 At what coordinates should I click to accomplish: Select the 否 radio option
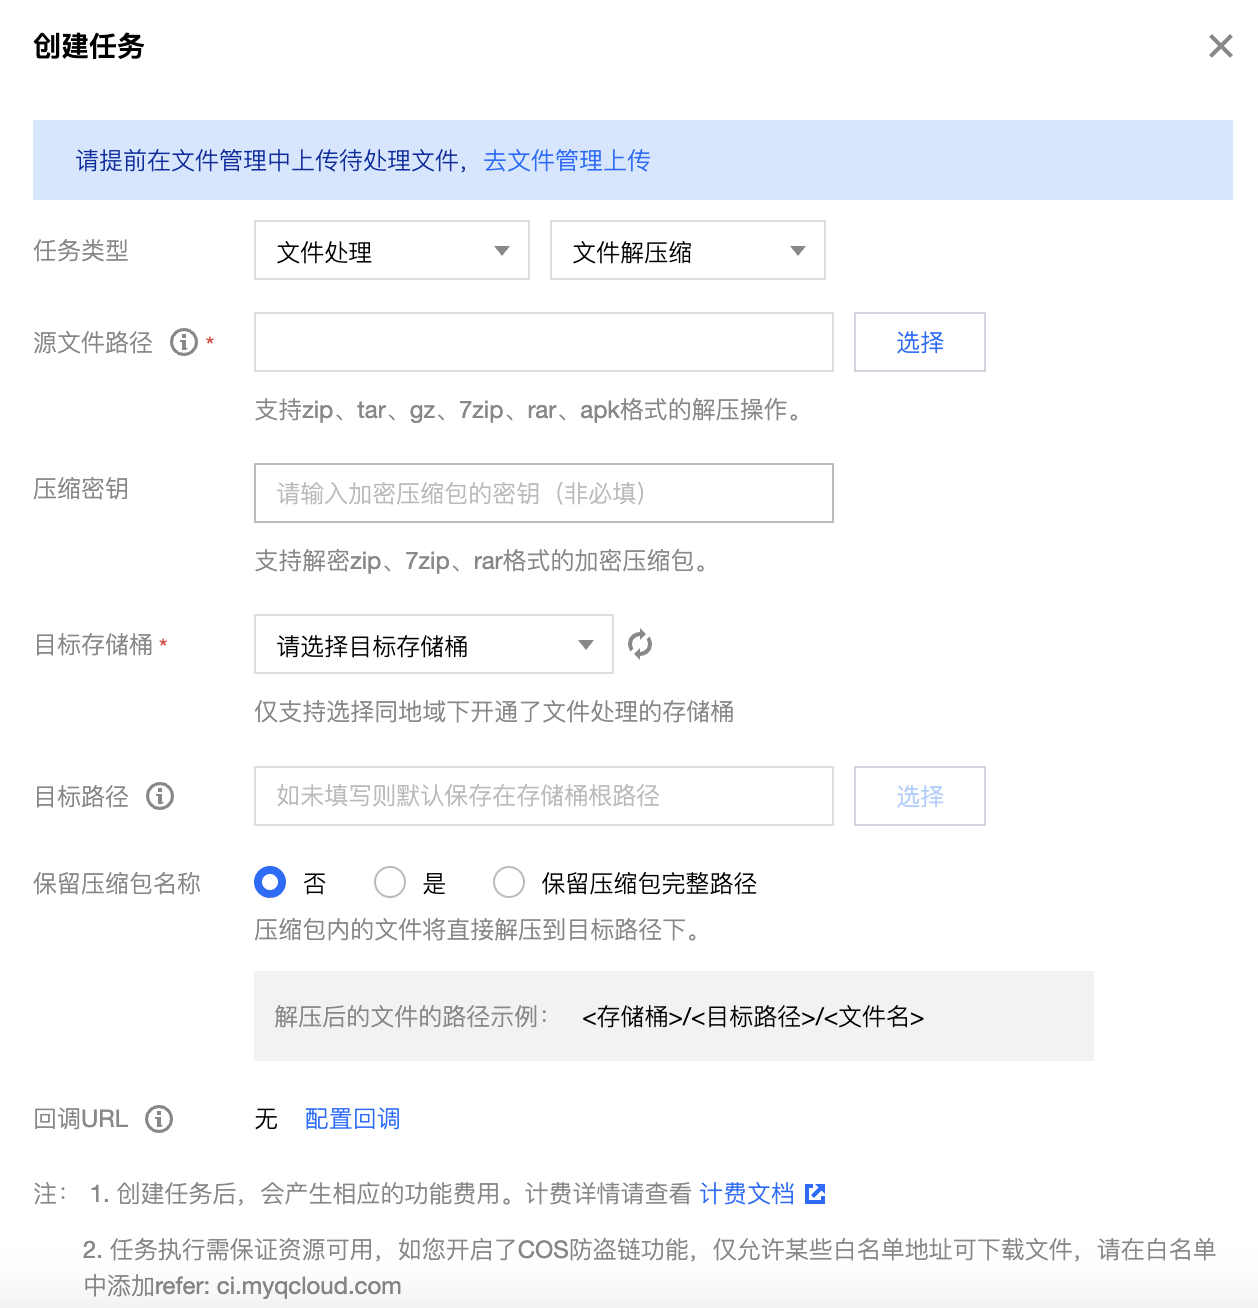tap(270, 882)
